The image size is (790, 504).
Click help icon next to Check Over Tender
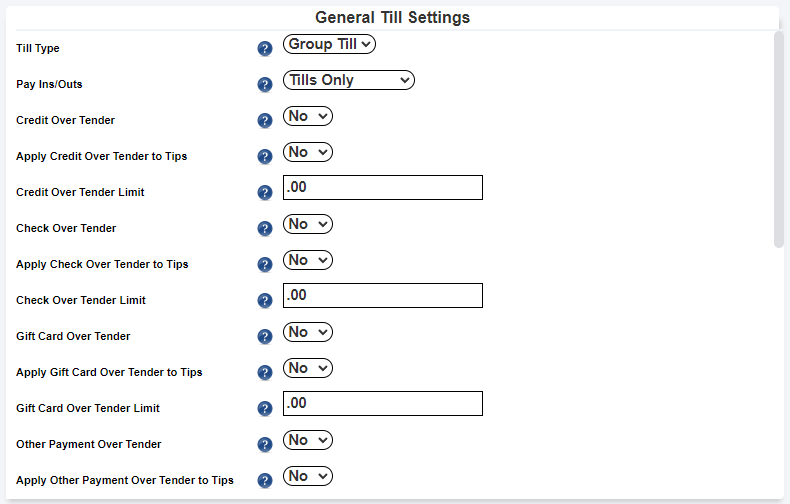click(265, 229)
